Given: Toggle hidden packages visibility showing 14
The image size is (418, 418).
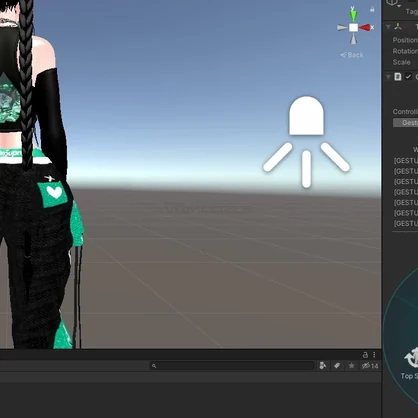Looking at the screenshot, I should pos(370,366).
